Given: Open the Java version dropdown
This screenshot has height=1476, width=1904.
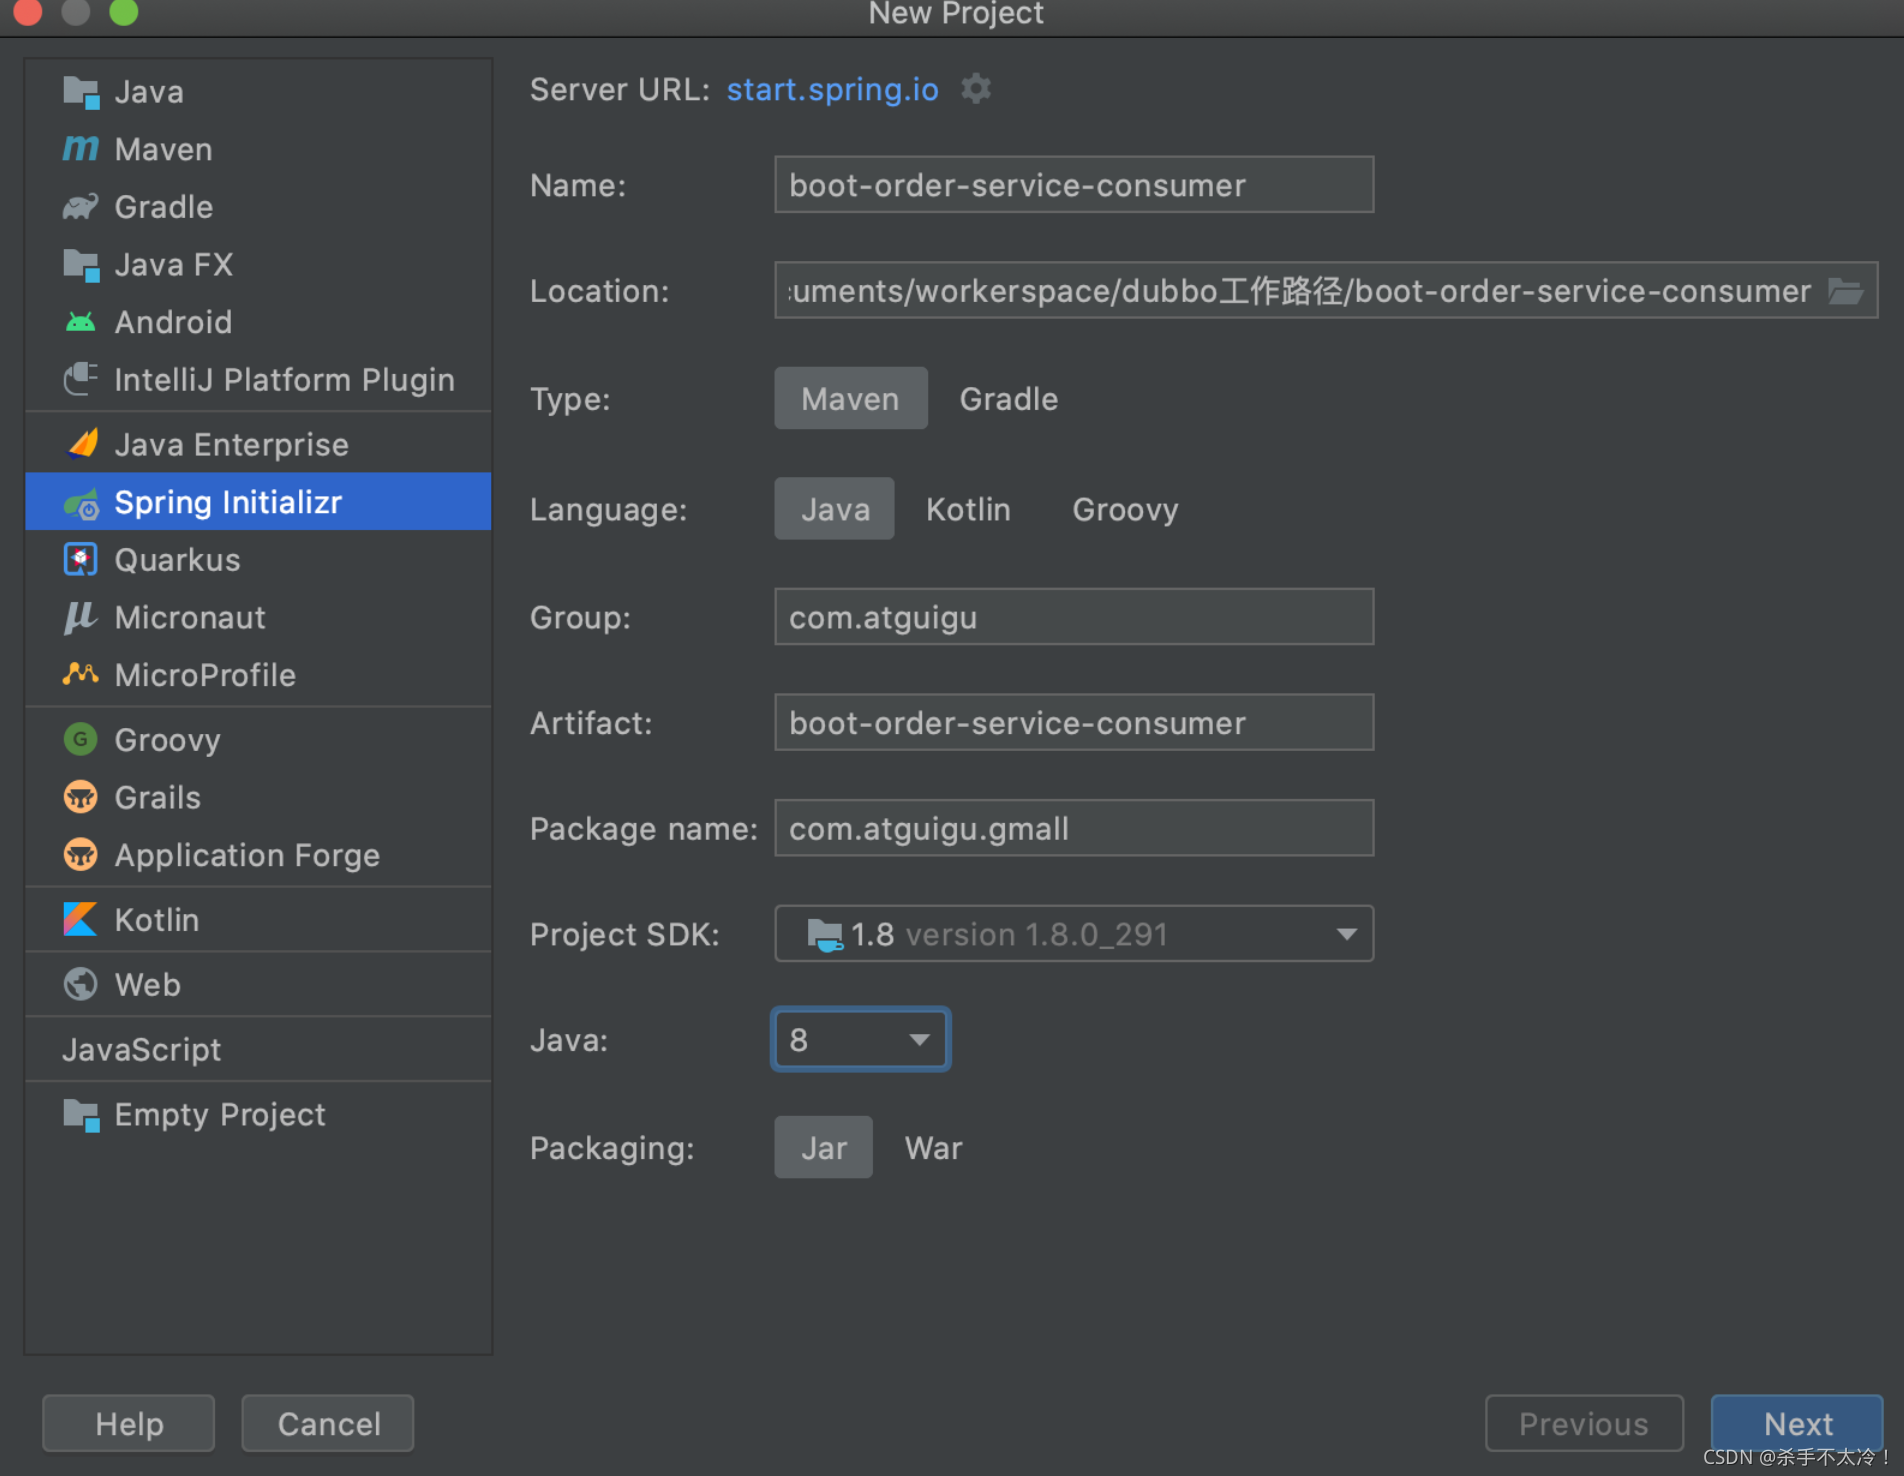Looking at the screenshot, I should tap(860, 1040).
